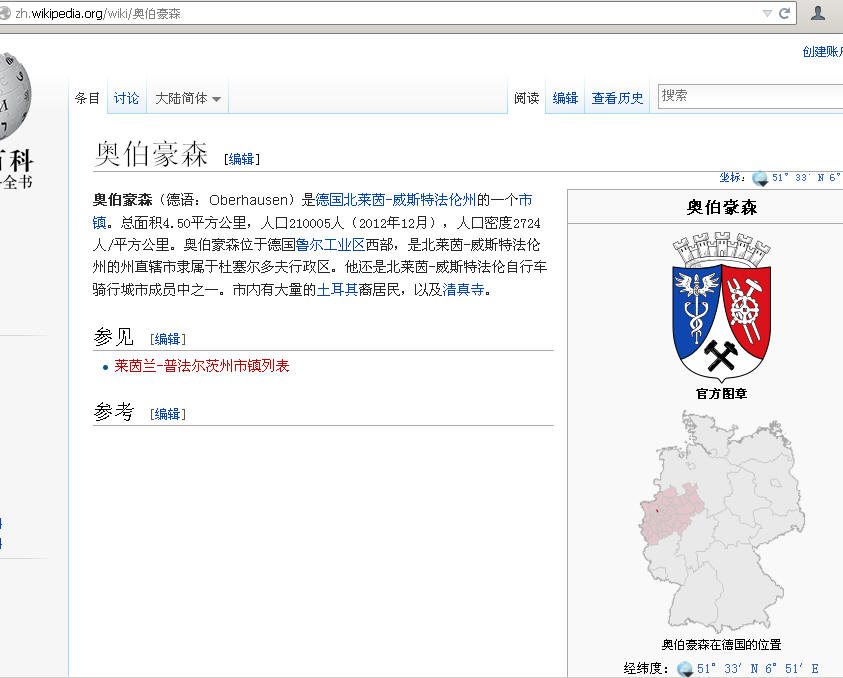843x678 pixels.
Task: Click the globe icon next to top 坐标
Action: tap(760, 178)
